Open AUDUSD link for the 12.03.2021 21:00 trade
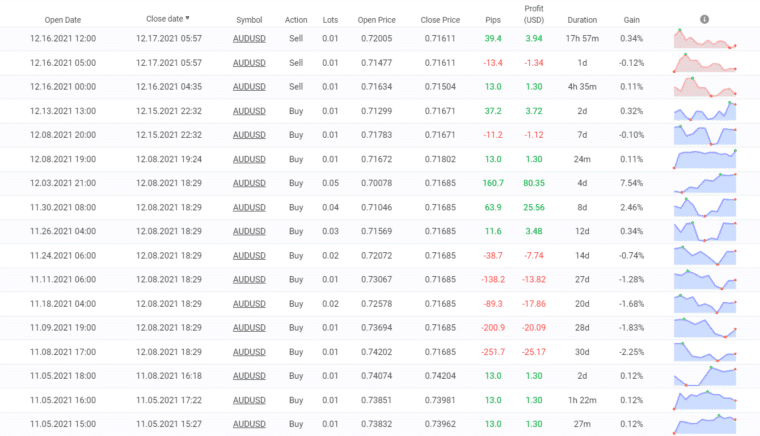Image resolution: width=760 pixels, height=436 pixels. (249, 183)
